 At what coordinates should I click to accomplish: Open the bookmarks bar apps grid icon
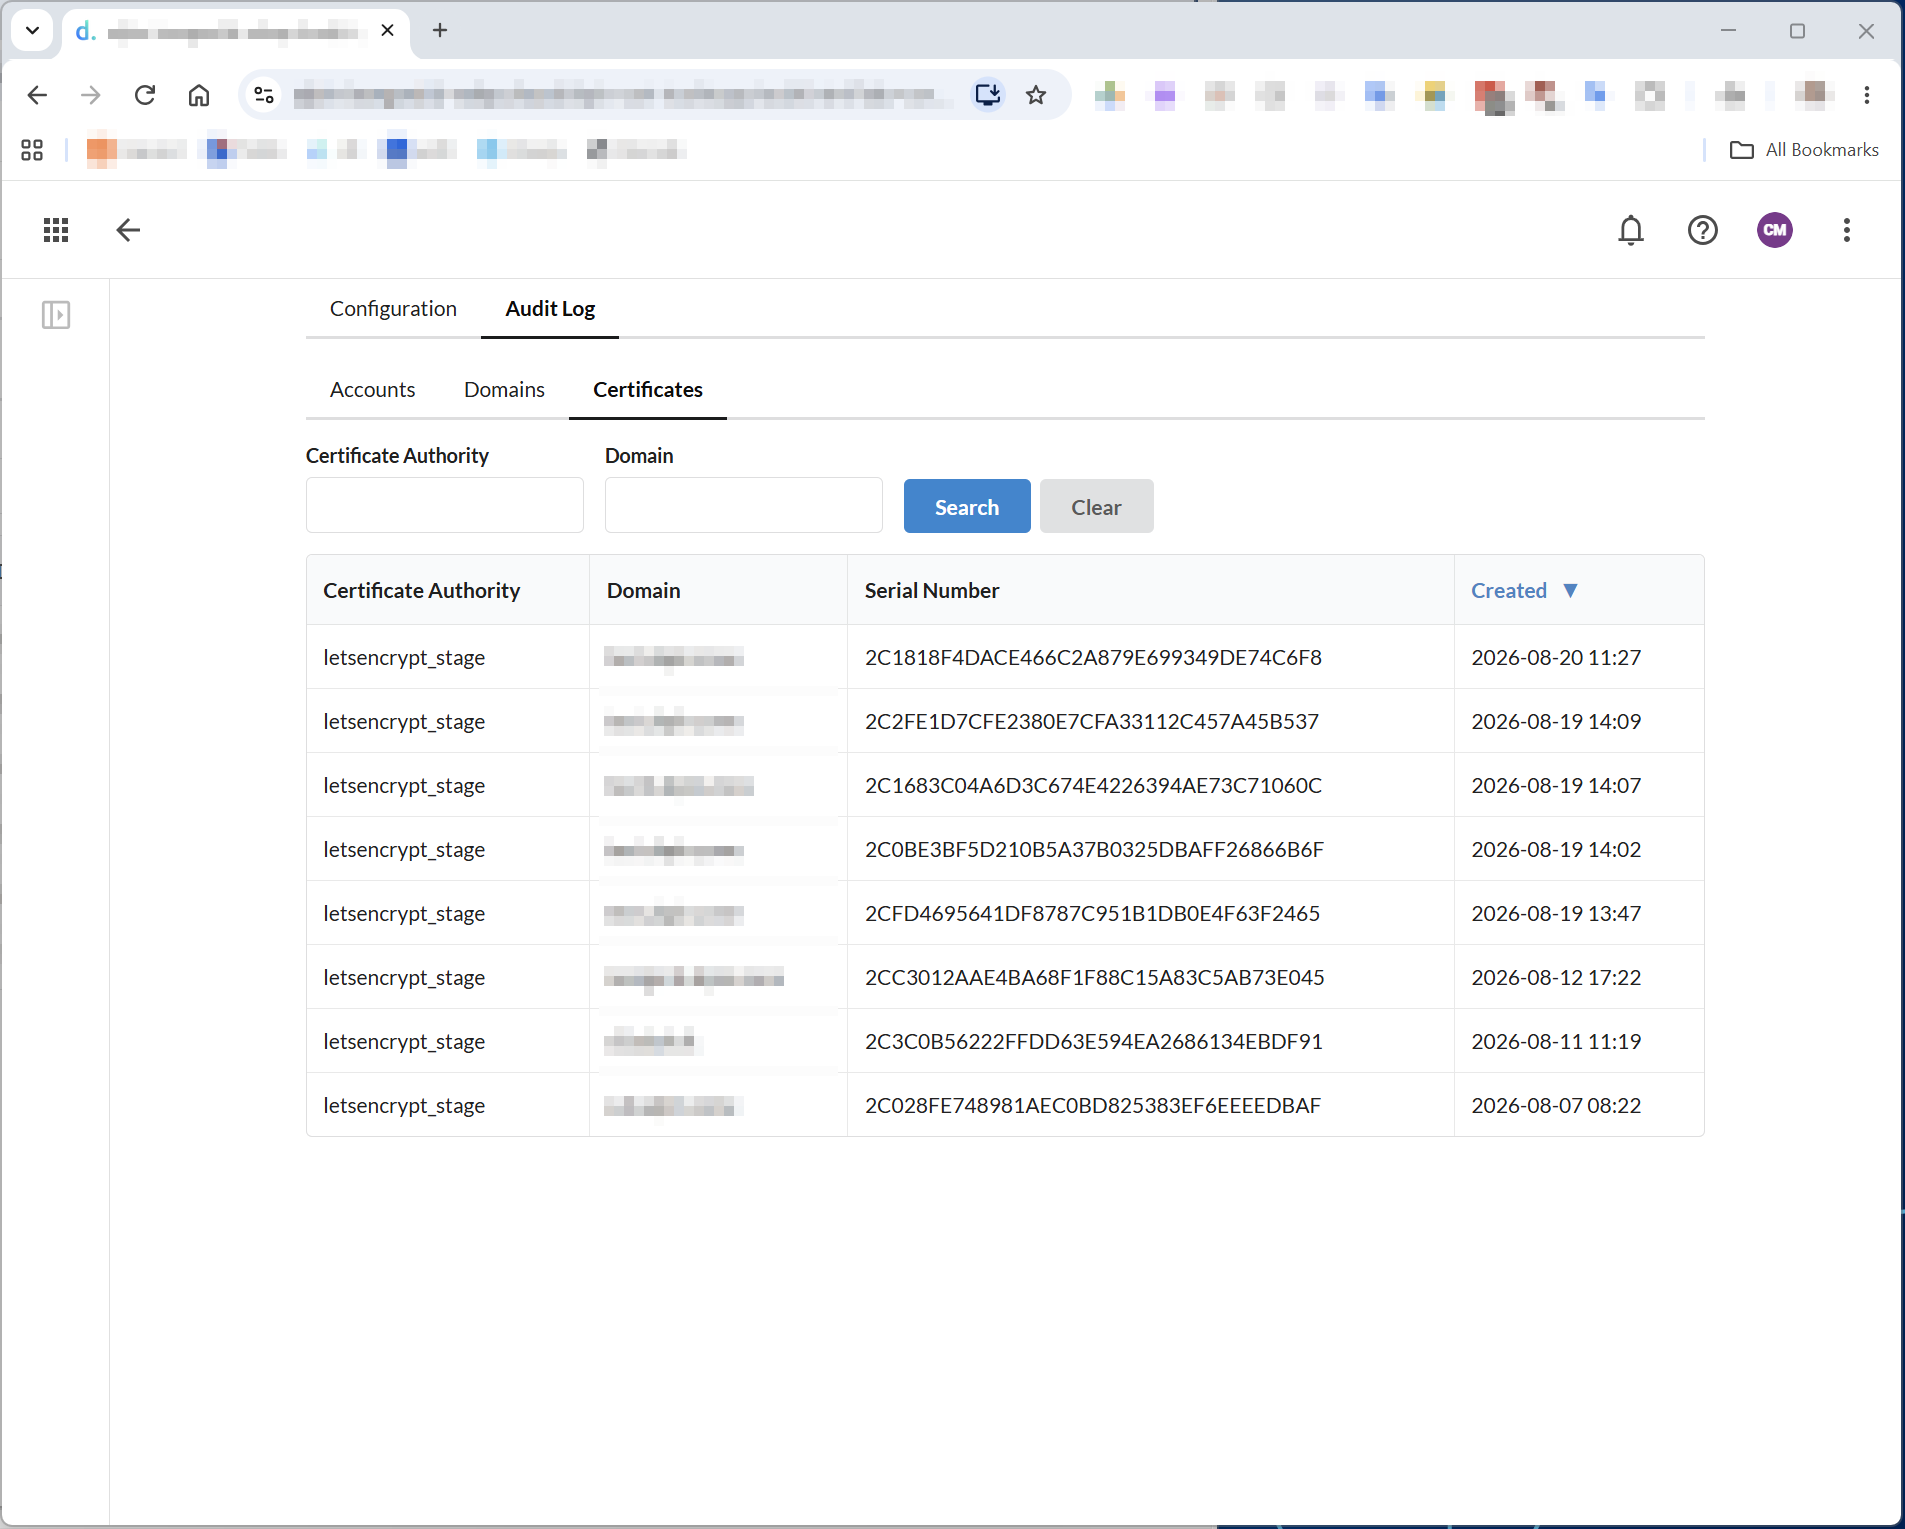[32, 150]
